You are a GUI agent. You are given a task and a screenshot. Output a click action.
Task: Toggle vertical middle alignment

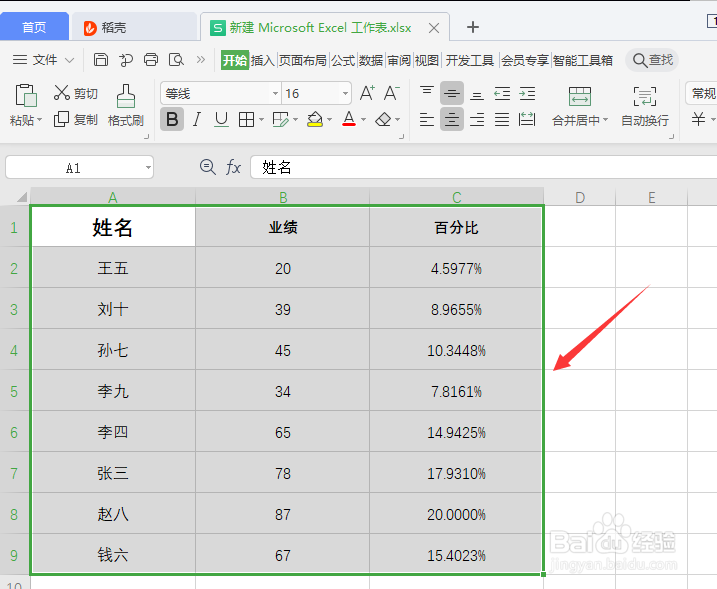452,93
